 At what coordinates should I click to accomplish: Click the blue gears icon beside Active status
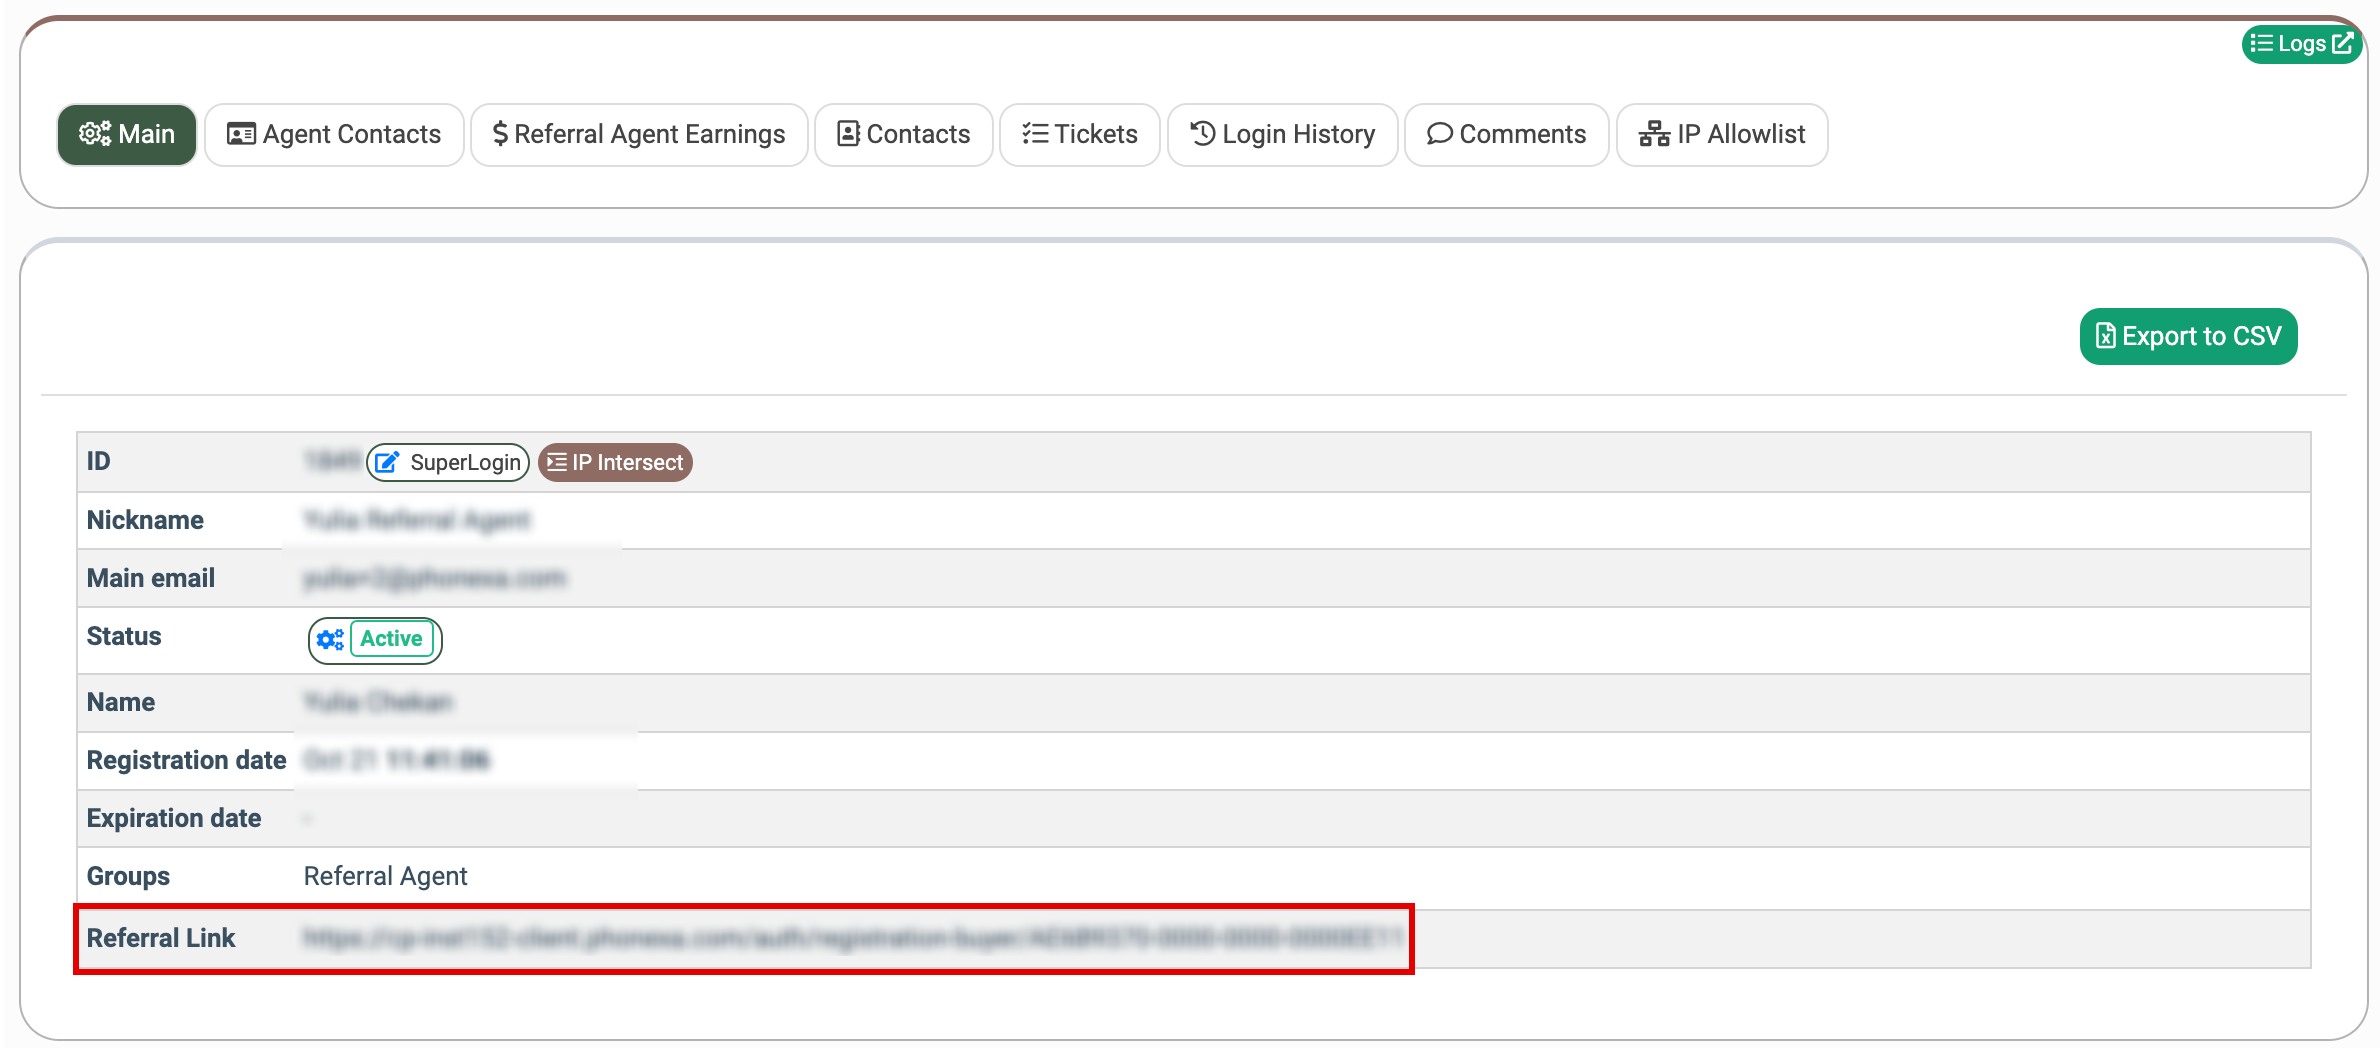click(x=330, y=640)
